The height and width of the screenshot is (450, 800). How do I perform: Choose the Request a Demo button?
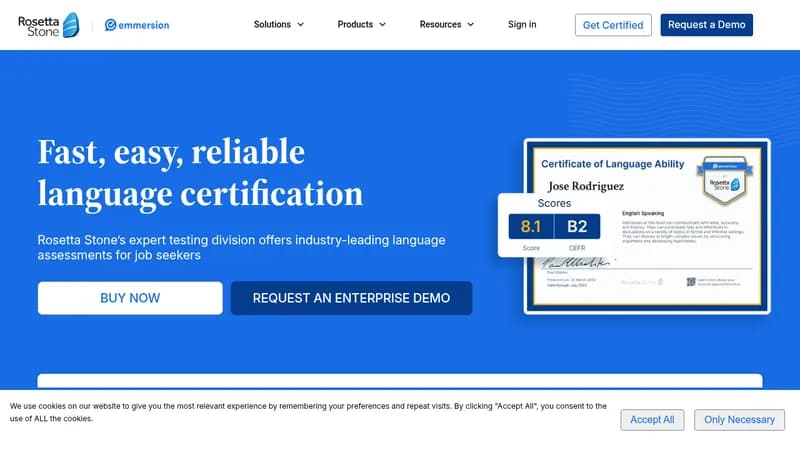(x=707, y=25)
